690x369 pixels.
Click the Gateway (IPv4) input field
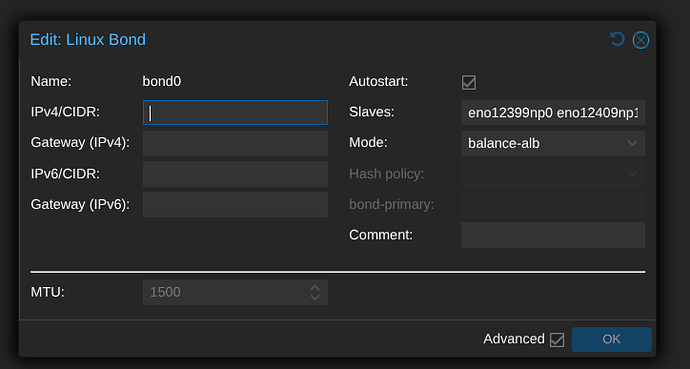pos(235,143)
